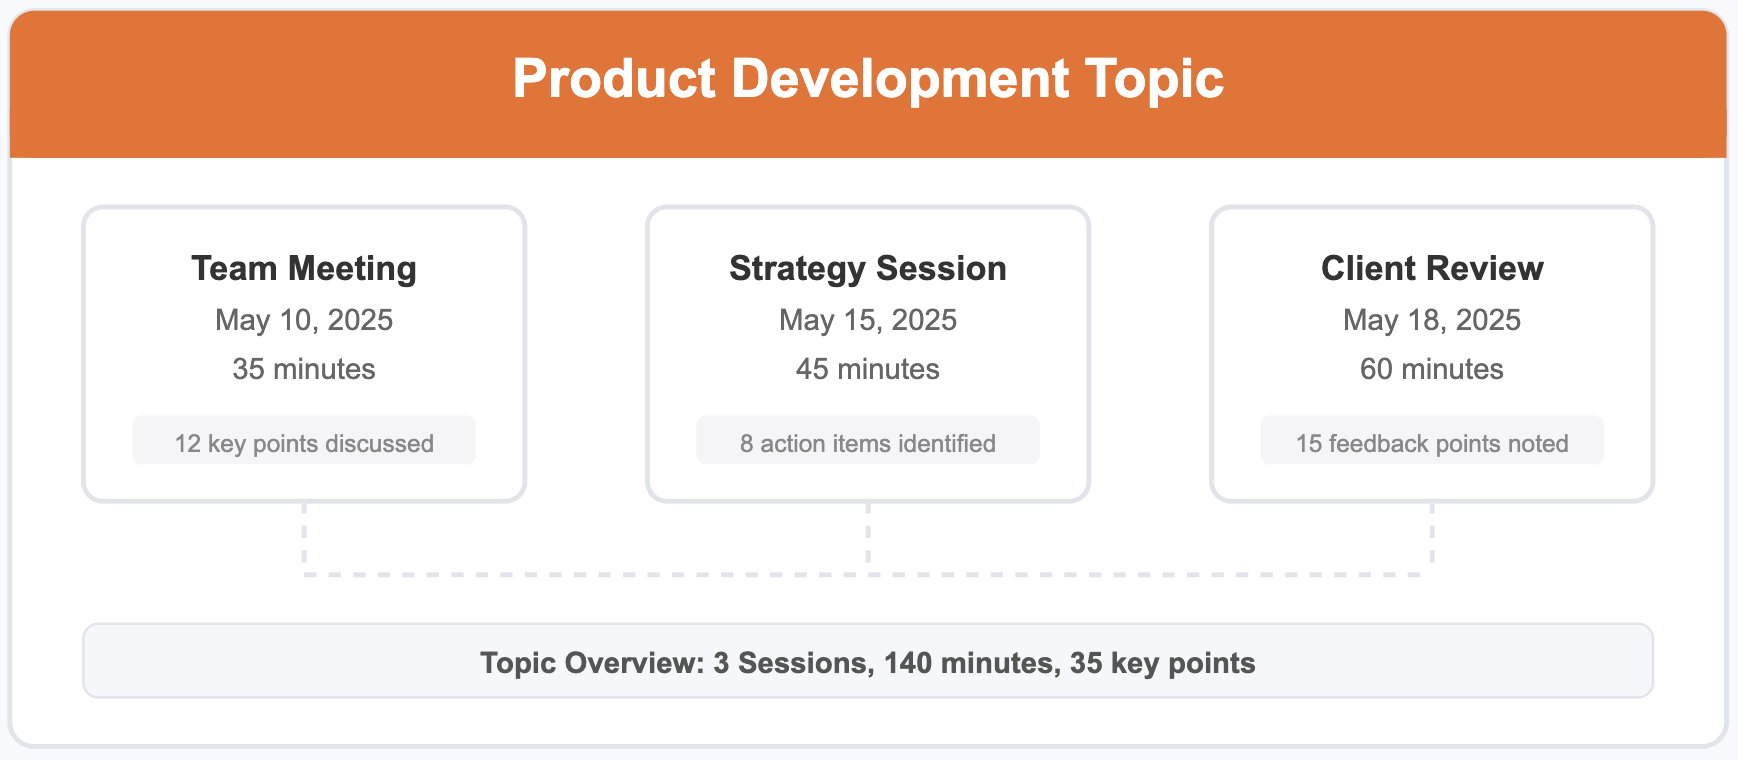
Task: Click the horizontal dashed line between Strategy Session and Client Review connectors
Action: coord(1150,575)
